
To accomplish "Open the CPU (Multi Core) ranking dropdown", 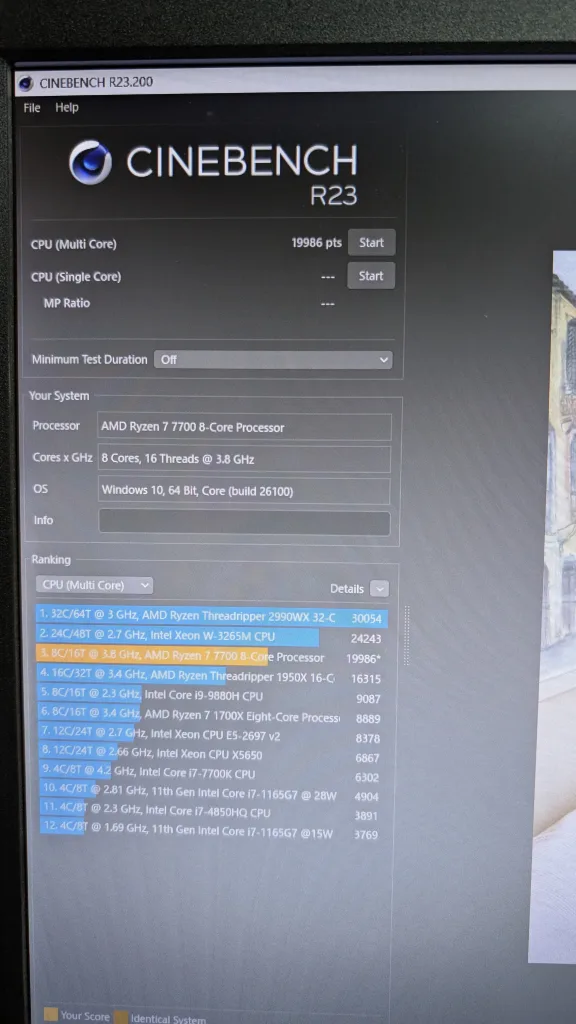I will tap(94, 585).
